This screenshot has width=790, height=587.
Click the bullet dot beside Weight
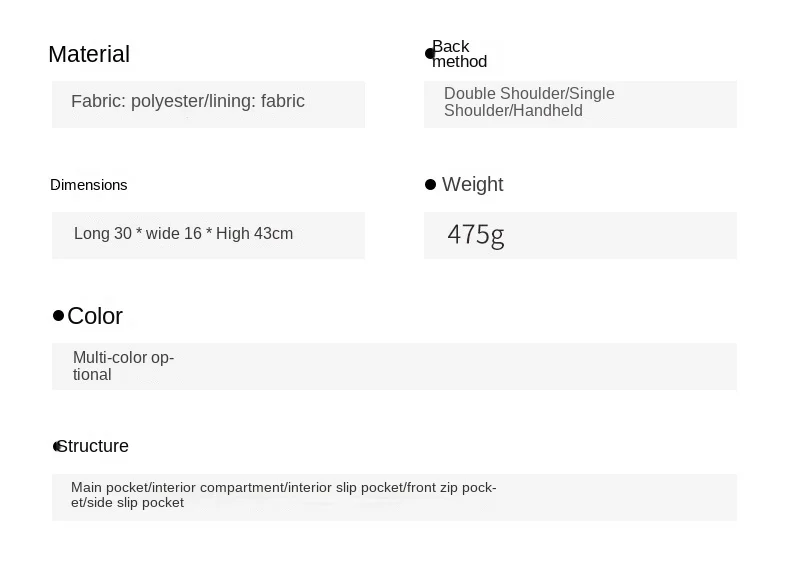430,184
